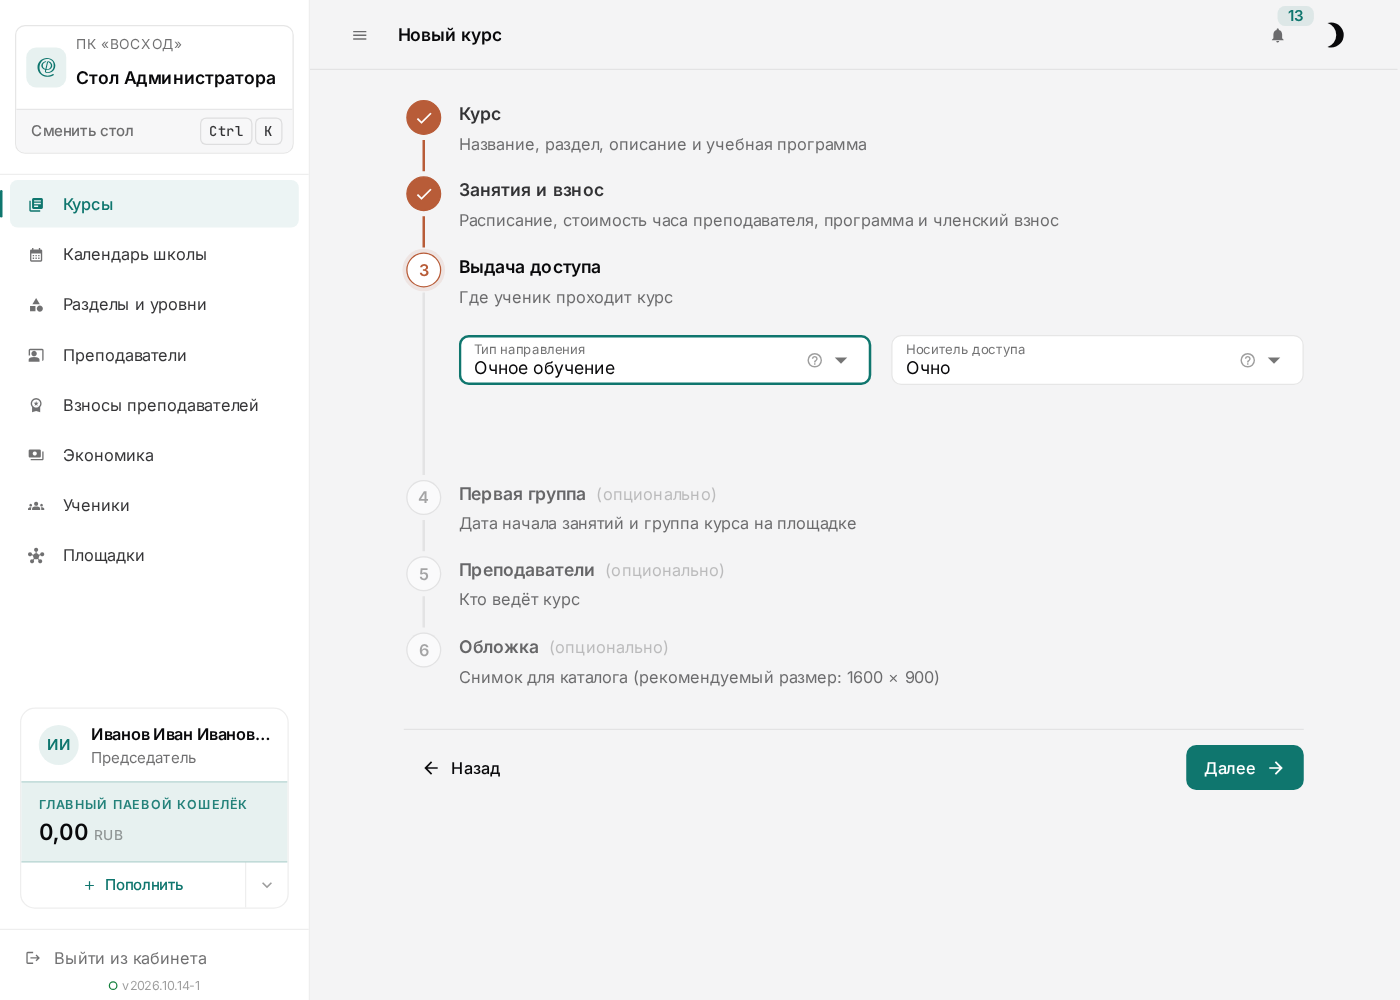The height and width of the screenshot is (1000, 1400).
Task: Expand wallet options chevron next to Пополнить
Action: pyautogui.click(x=267, y=885)
